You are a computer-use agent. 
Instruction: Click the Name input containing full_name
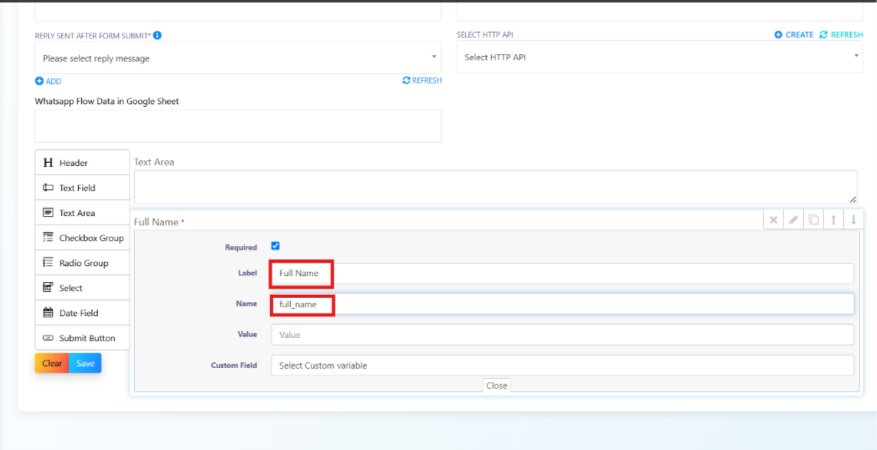(563, 305)
